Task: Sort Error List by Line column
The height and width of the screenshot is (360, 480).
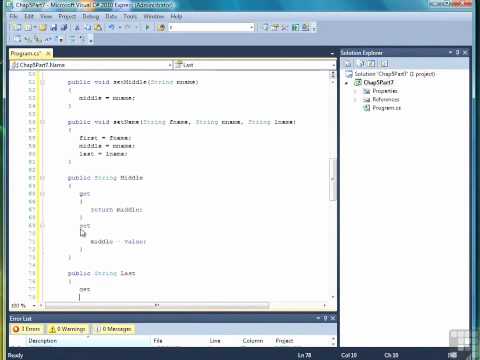Action: click(x=215, y=341)
